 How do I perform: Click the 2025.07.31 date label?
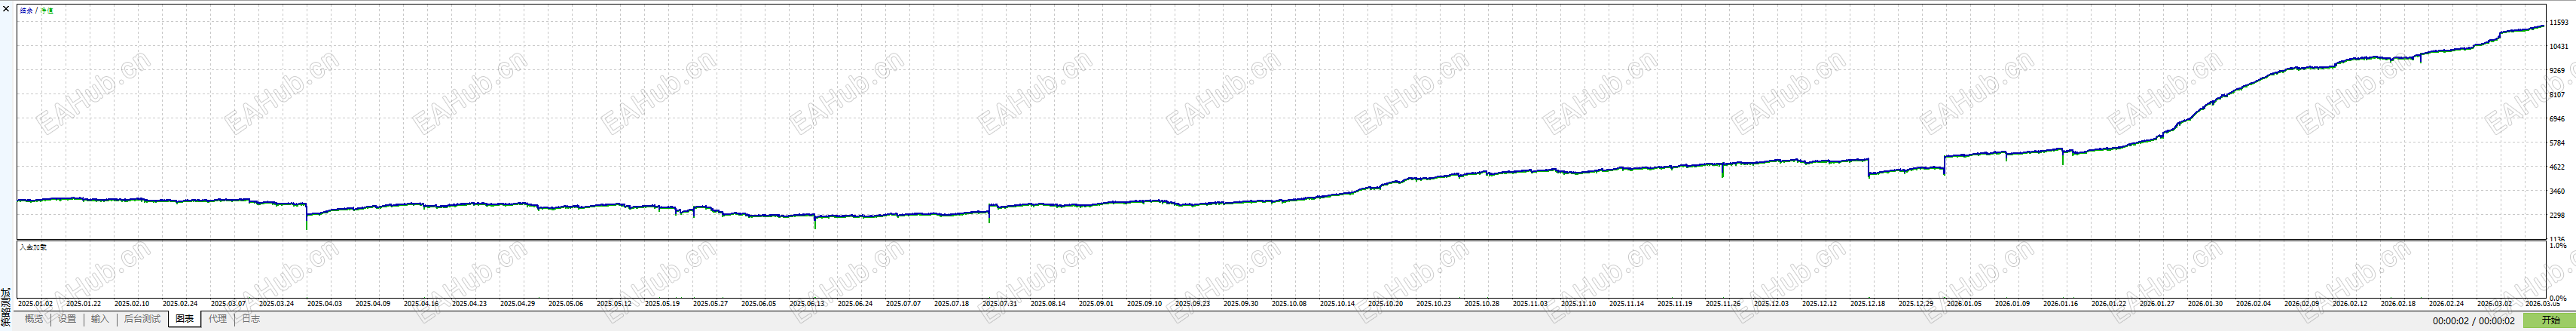coord(999,304)
